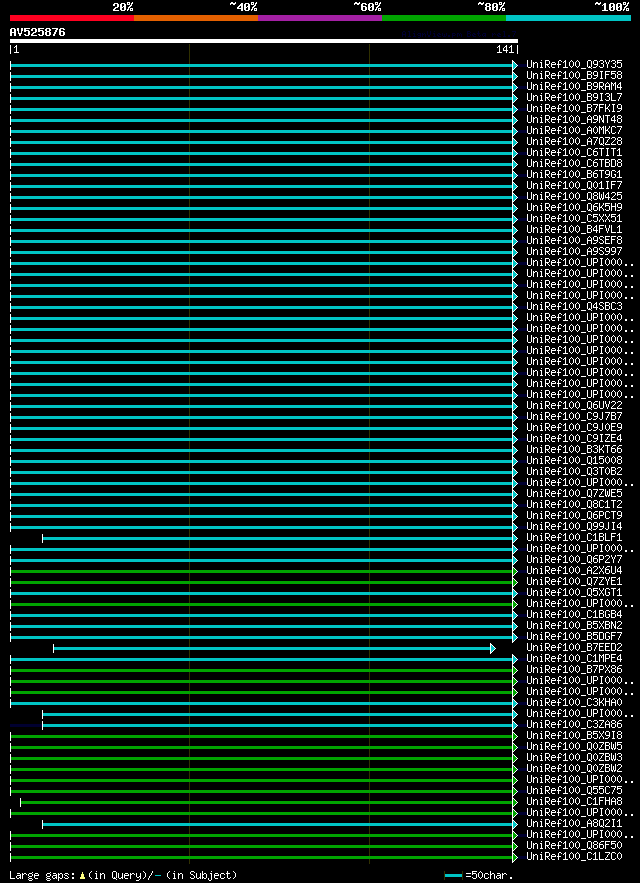640x883 pixels.
Task: Click the white query sequence bar
Action: 264,41
